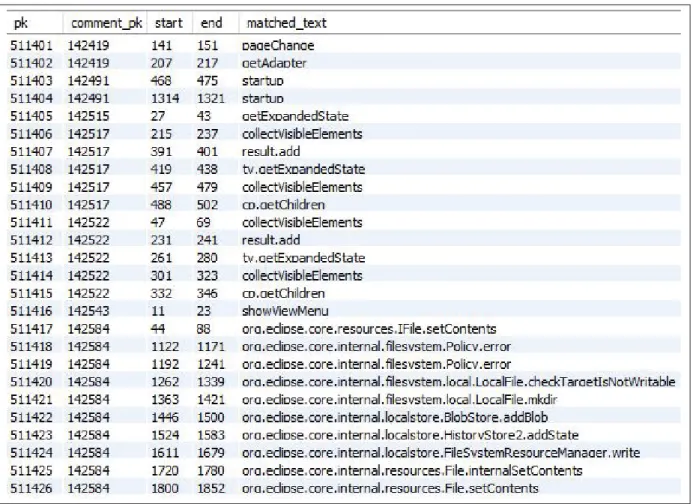Select pk cell 511417
Image resolution: width=693 pixels, height=504 pixels.
click(31, 329)
